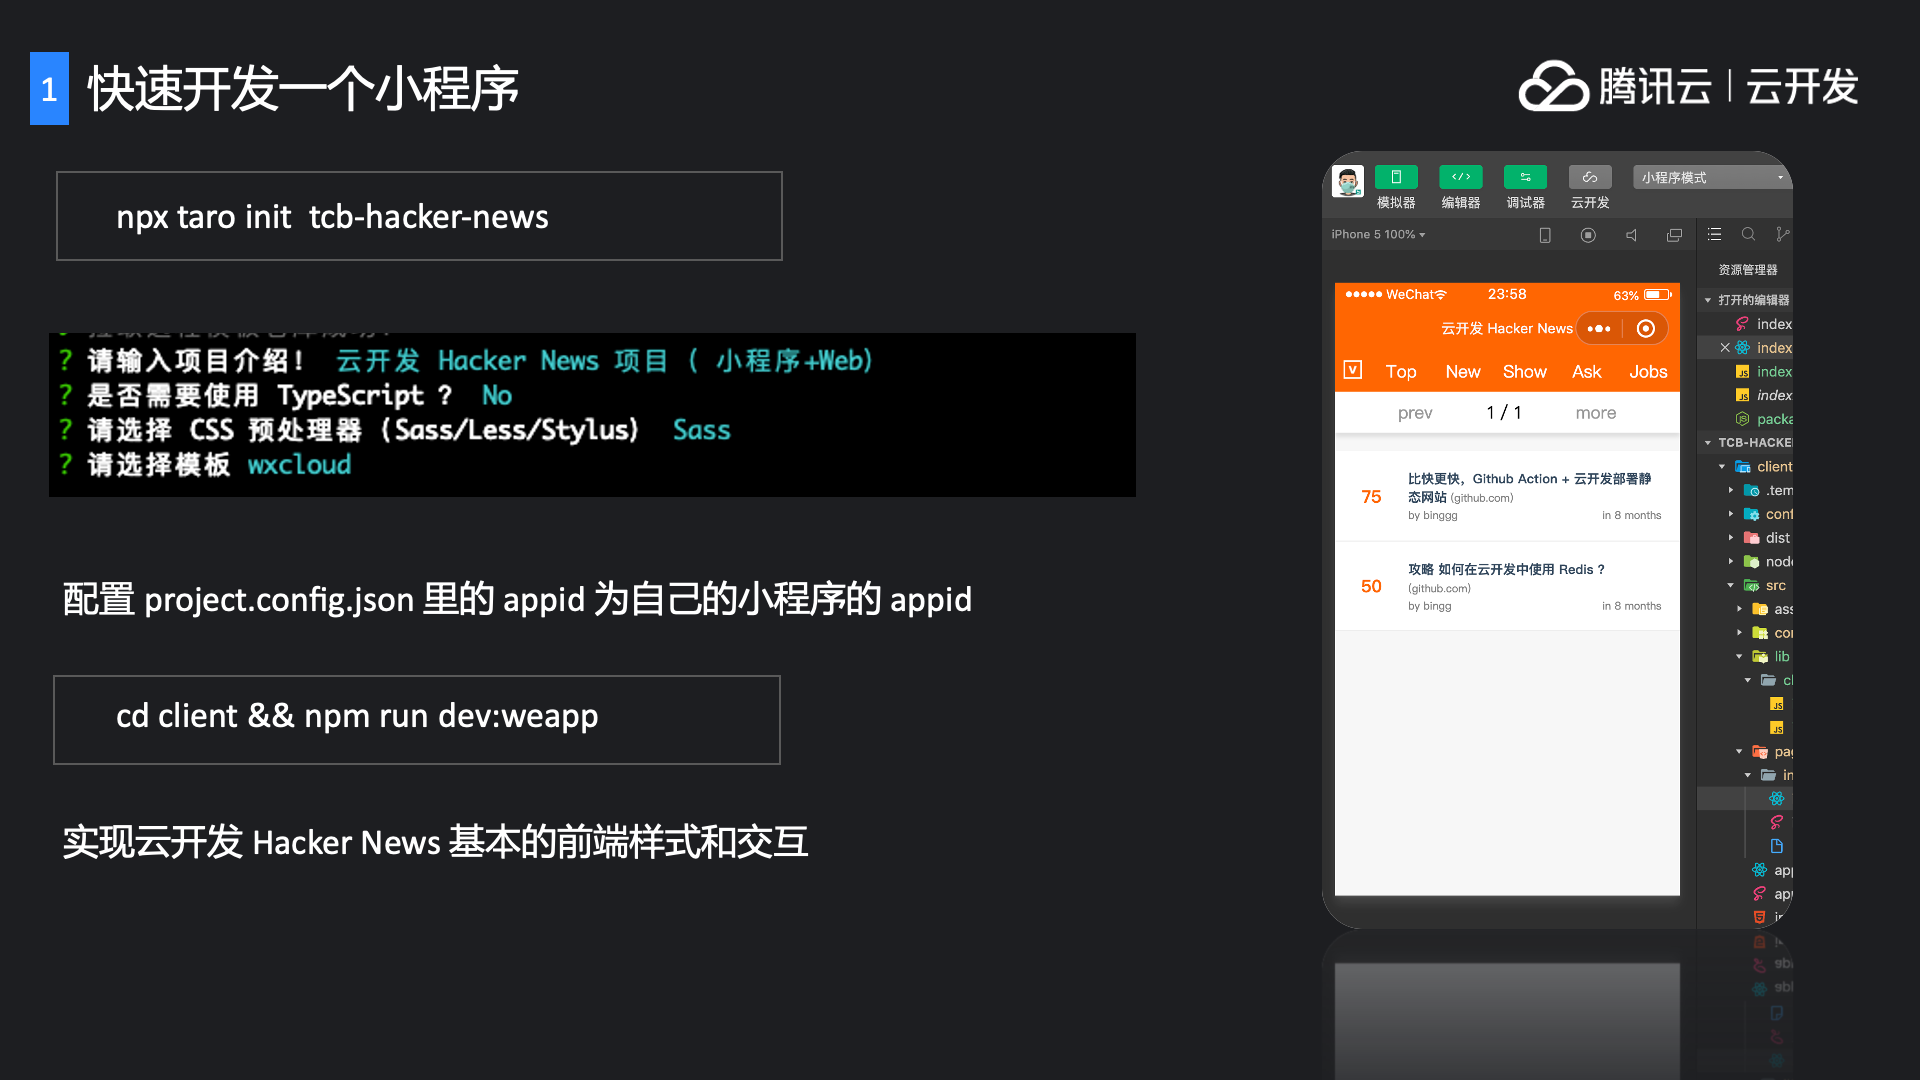1920x1080 pixels.
Task: Toggle the speaker mute icon in simulator bar
Action: point(1631,235)
